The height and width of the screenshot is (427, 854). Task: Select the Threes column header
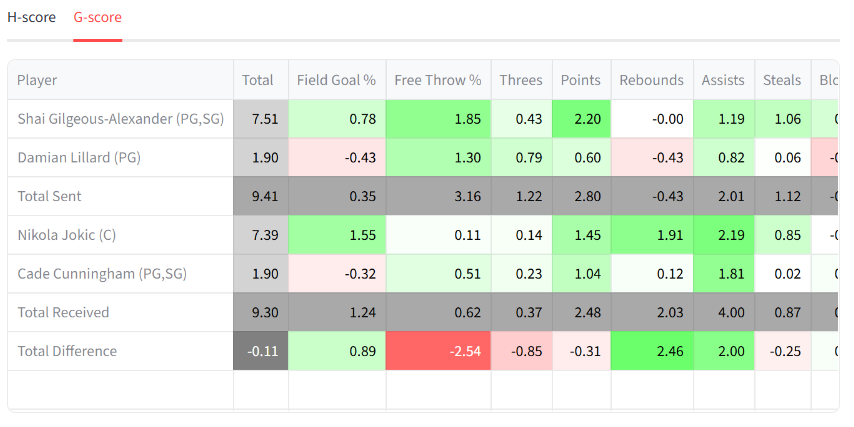click(x=521, y=80)
